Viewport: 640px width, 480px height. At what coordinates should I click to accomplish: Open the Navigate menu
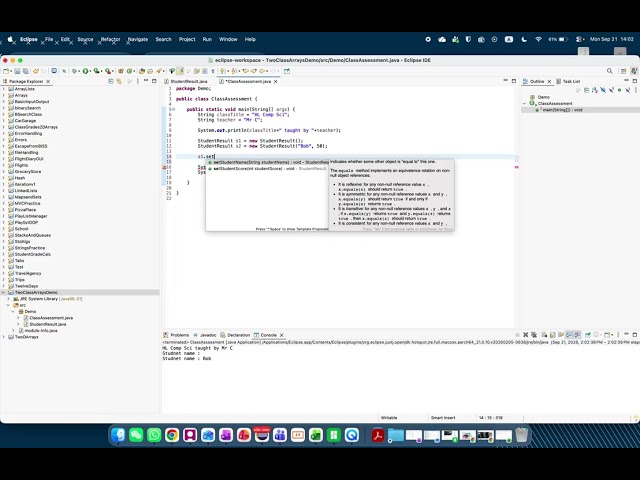138,39
